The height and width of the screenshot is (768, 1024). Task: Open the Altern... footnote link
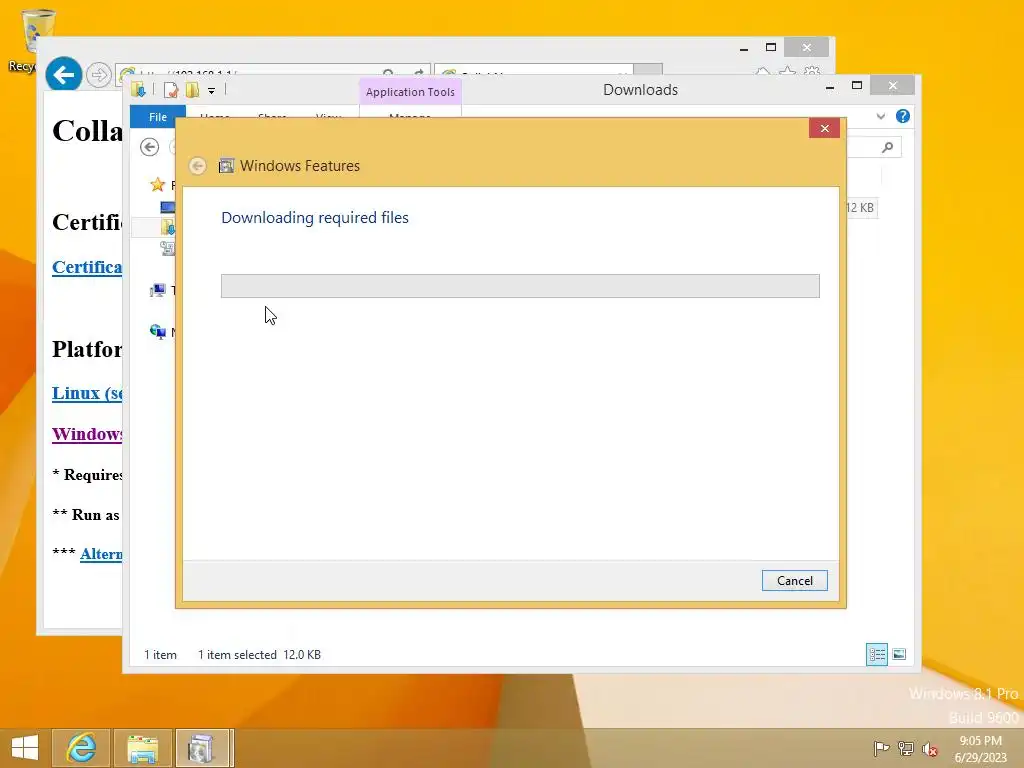click(x=101, y=554)
